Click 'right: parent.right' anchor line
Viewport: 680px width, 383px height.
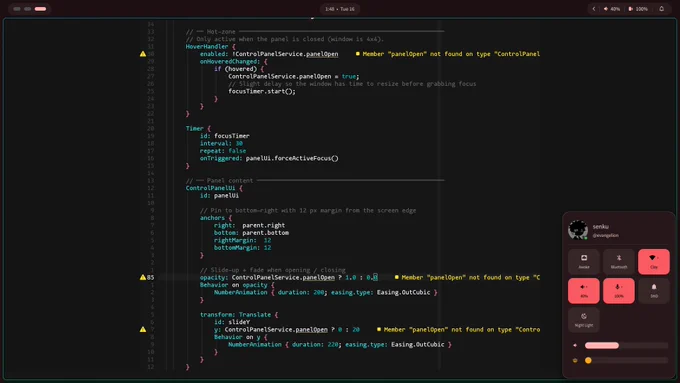[x=249, y=225]
